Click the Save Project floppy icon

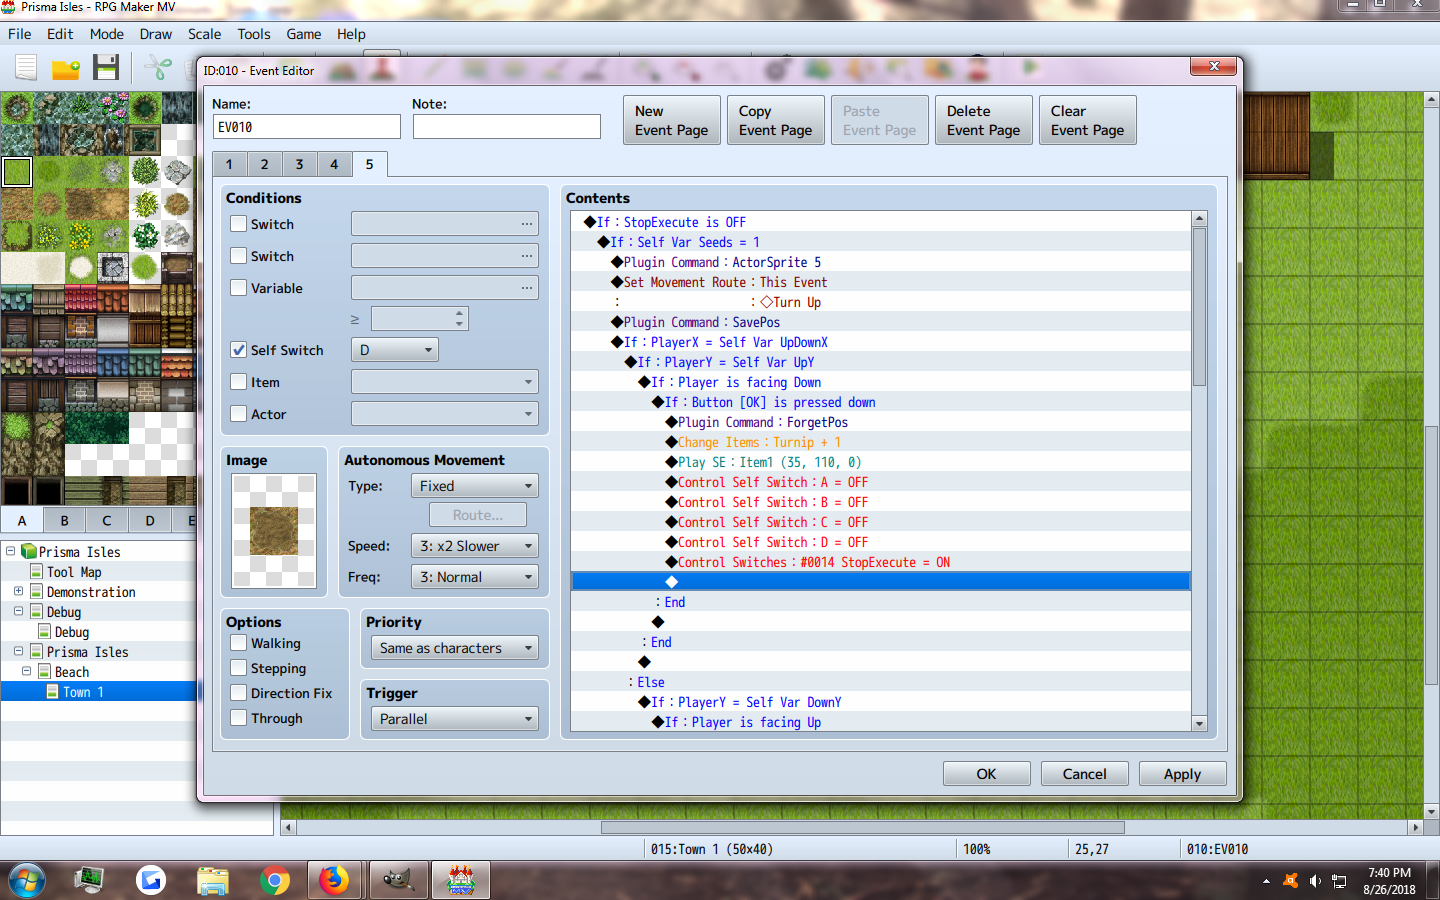(x=106, y=68)
